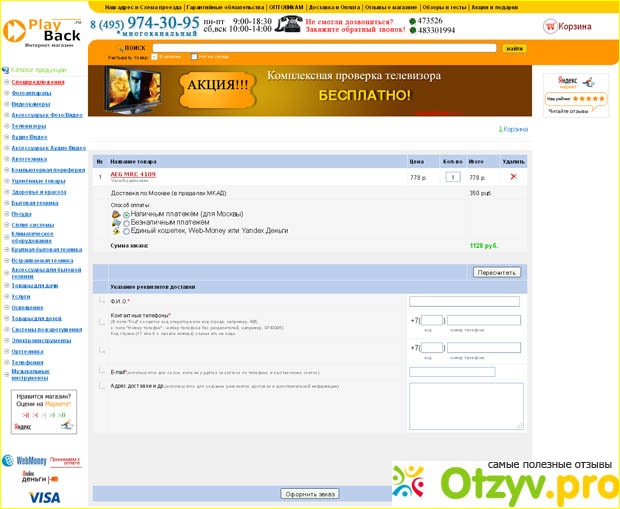Image resolution: width=620 pixels, height=509 pixels.
Task: Select the Безналичным платежём payment option
Action: [126, 223]
